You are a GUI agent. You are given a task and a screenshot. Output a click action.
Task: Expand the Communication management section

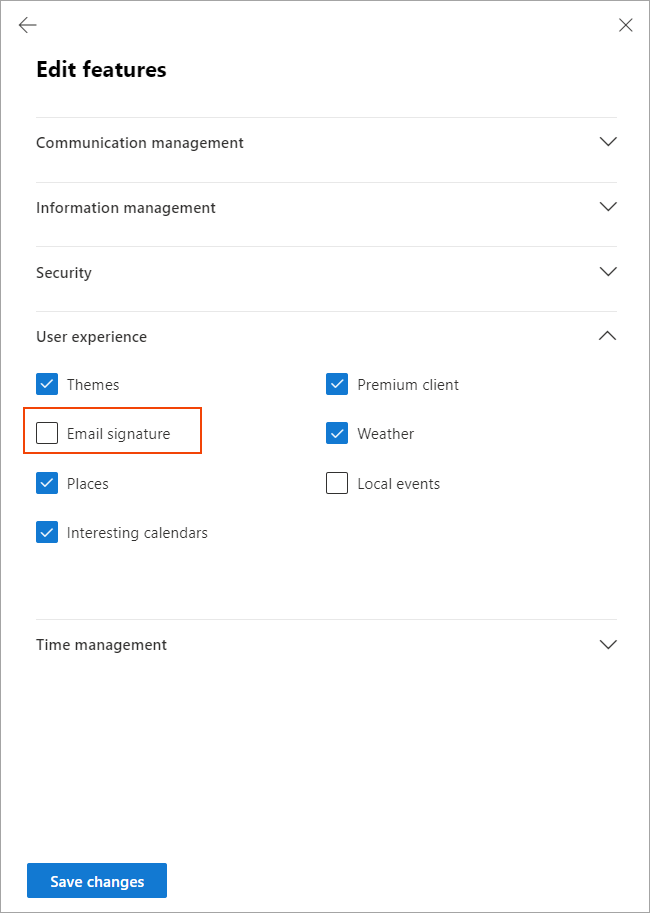pos(140,142)
